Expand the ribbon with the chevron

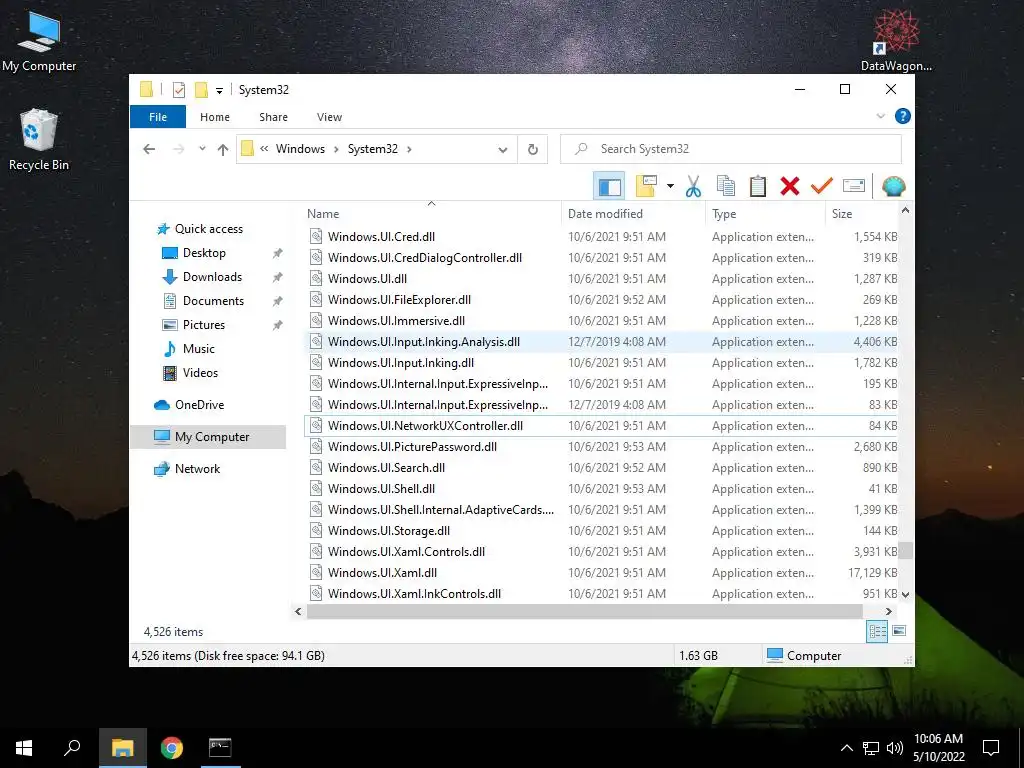point(880,116)
